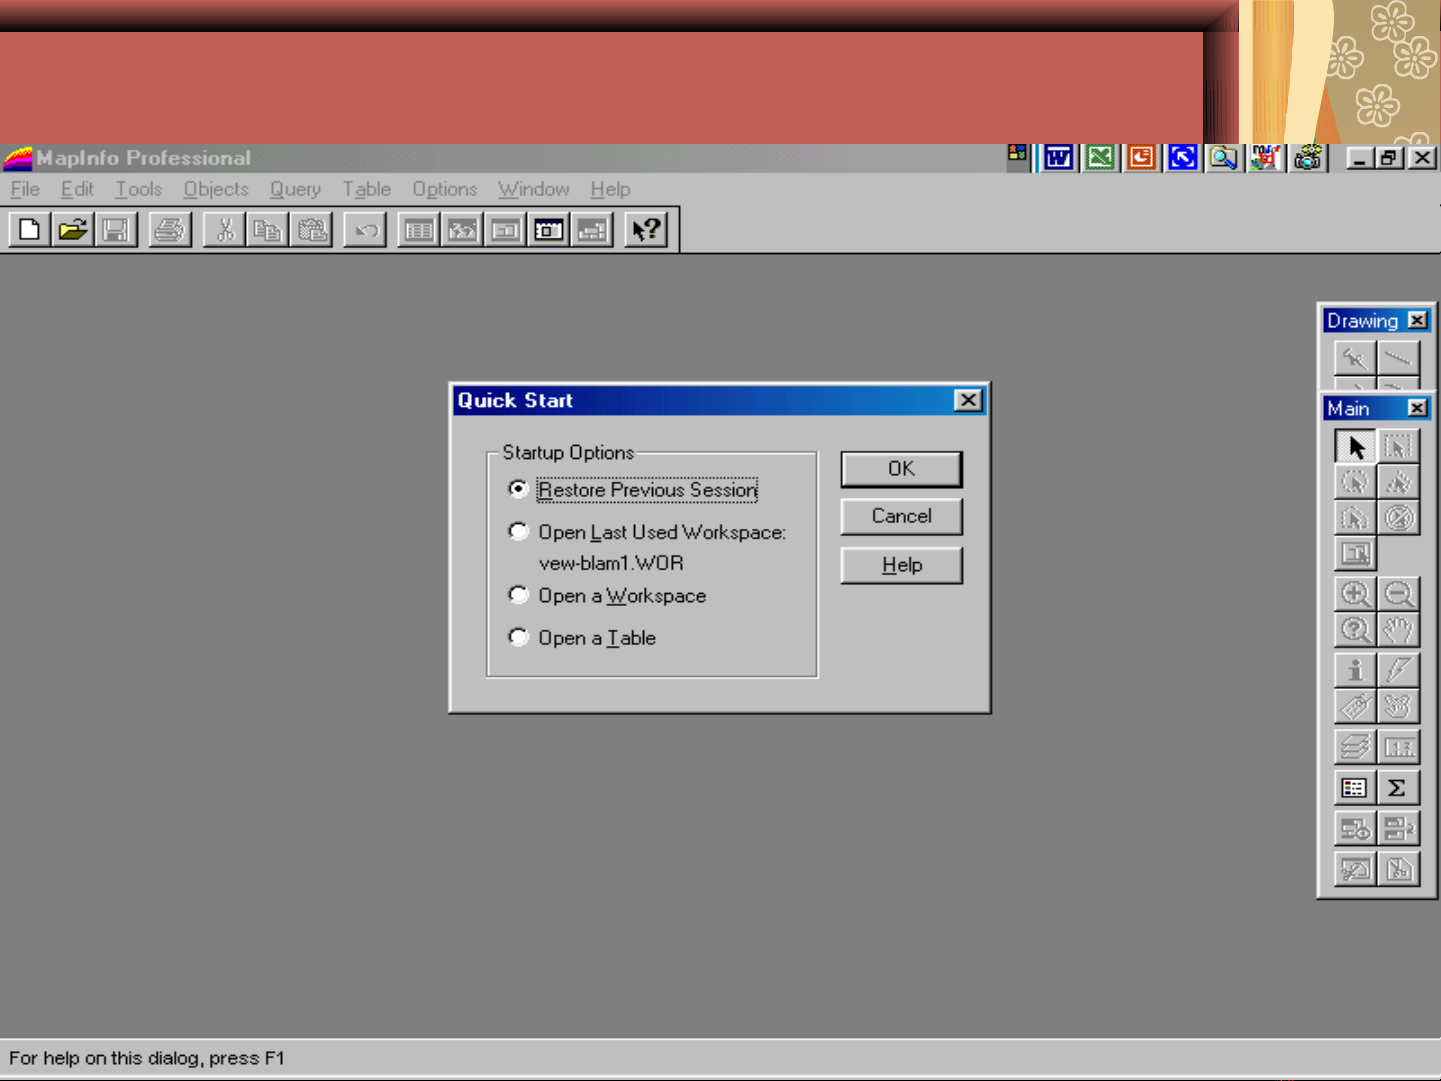Click the Undo arrow icon

[x=366, y=230]
